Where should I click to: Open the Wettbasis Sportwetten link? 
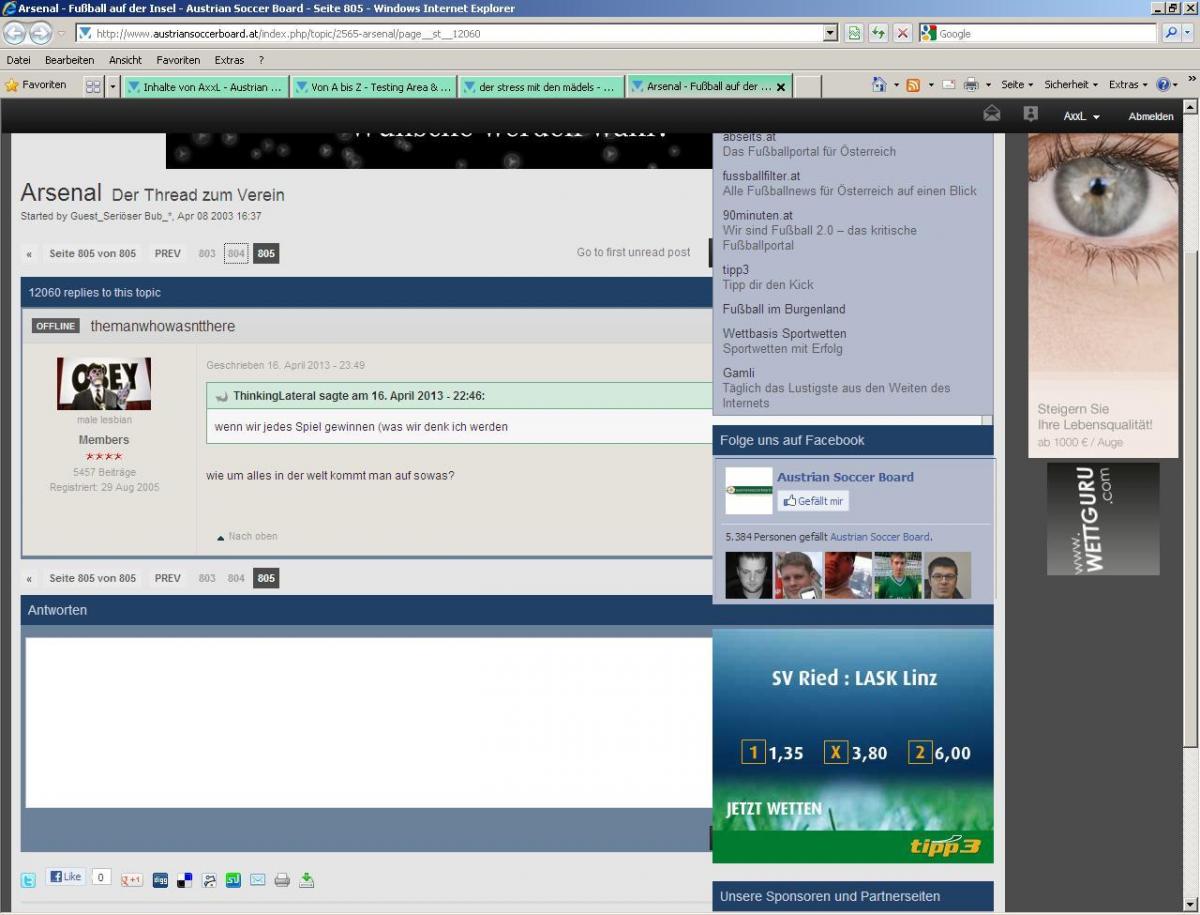coord(784,333)
